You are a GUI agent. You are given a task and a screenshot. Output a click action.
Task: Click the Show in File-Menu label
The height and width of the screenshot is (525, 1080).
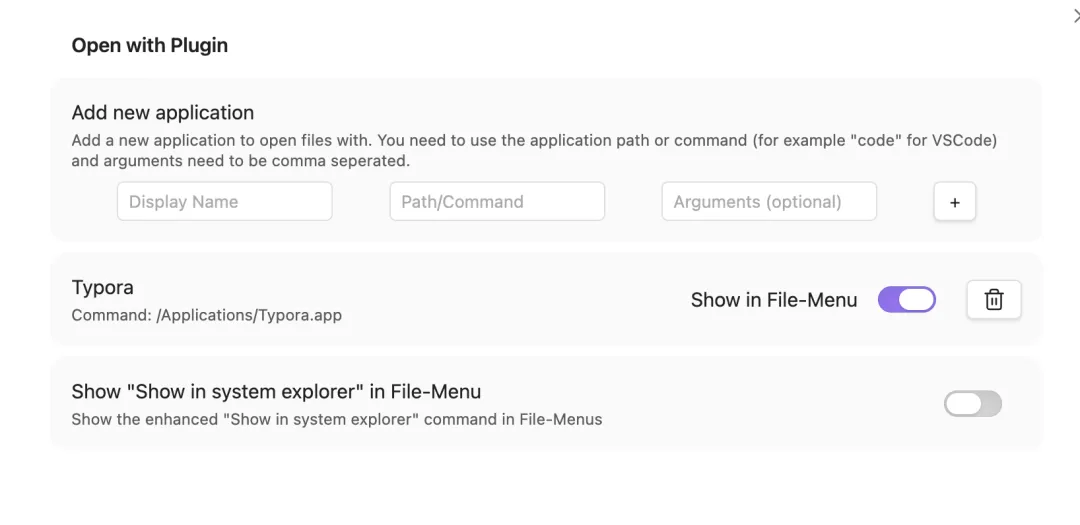(x=774, y=300)
